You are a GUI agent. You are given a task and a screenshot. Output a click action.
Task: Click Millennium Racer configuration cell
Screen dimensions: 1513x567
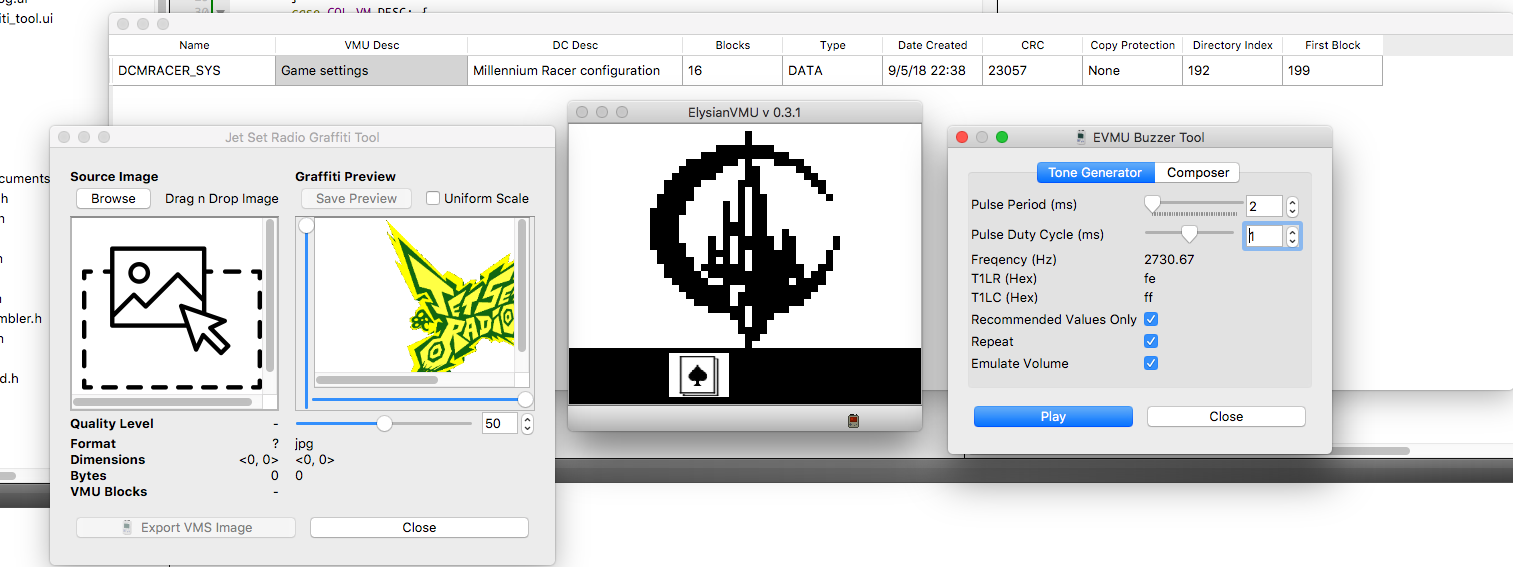(x=575, y=70)
